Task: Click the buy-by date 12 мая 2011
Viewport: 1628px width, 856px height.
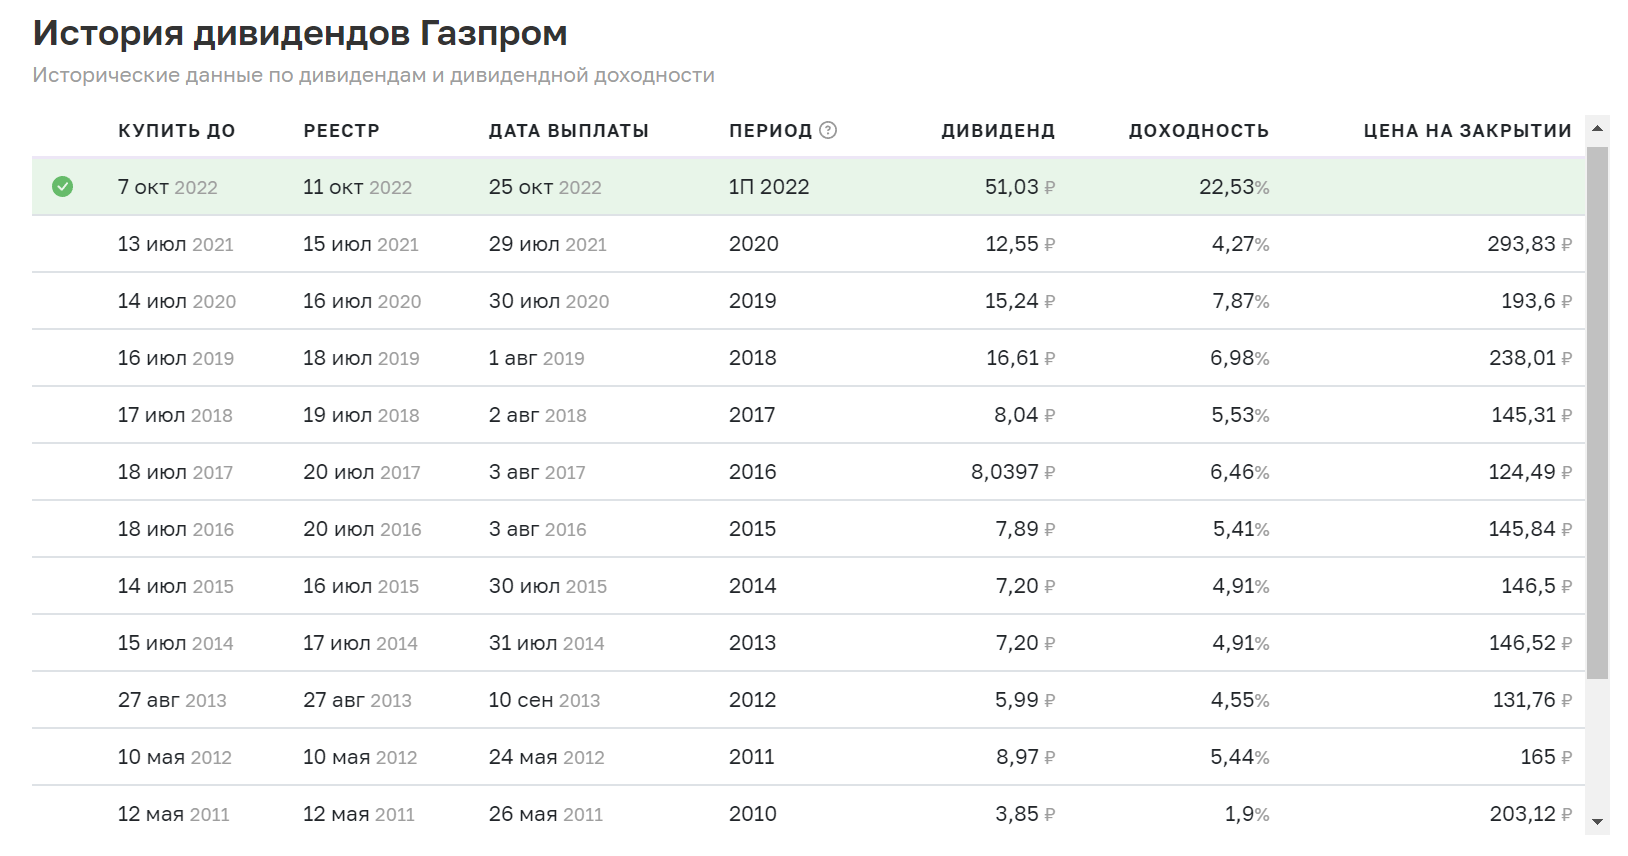Action: pos(174,814)
